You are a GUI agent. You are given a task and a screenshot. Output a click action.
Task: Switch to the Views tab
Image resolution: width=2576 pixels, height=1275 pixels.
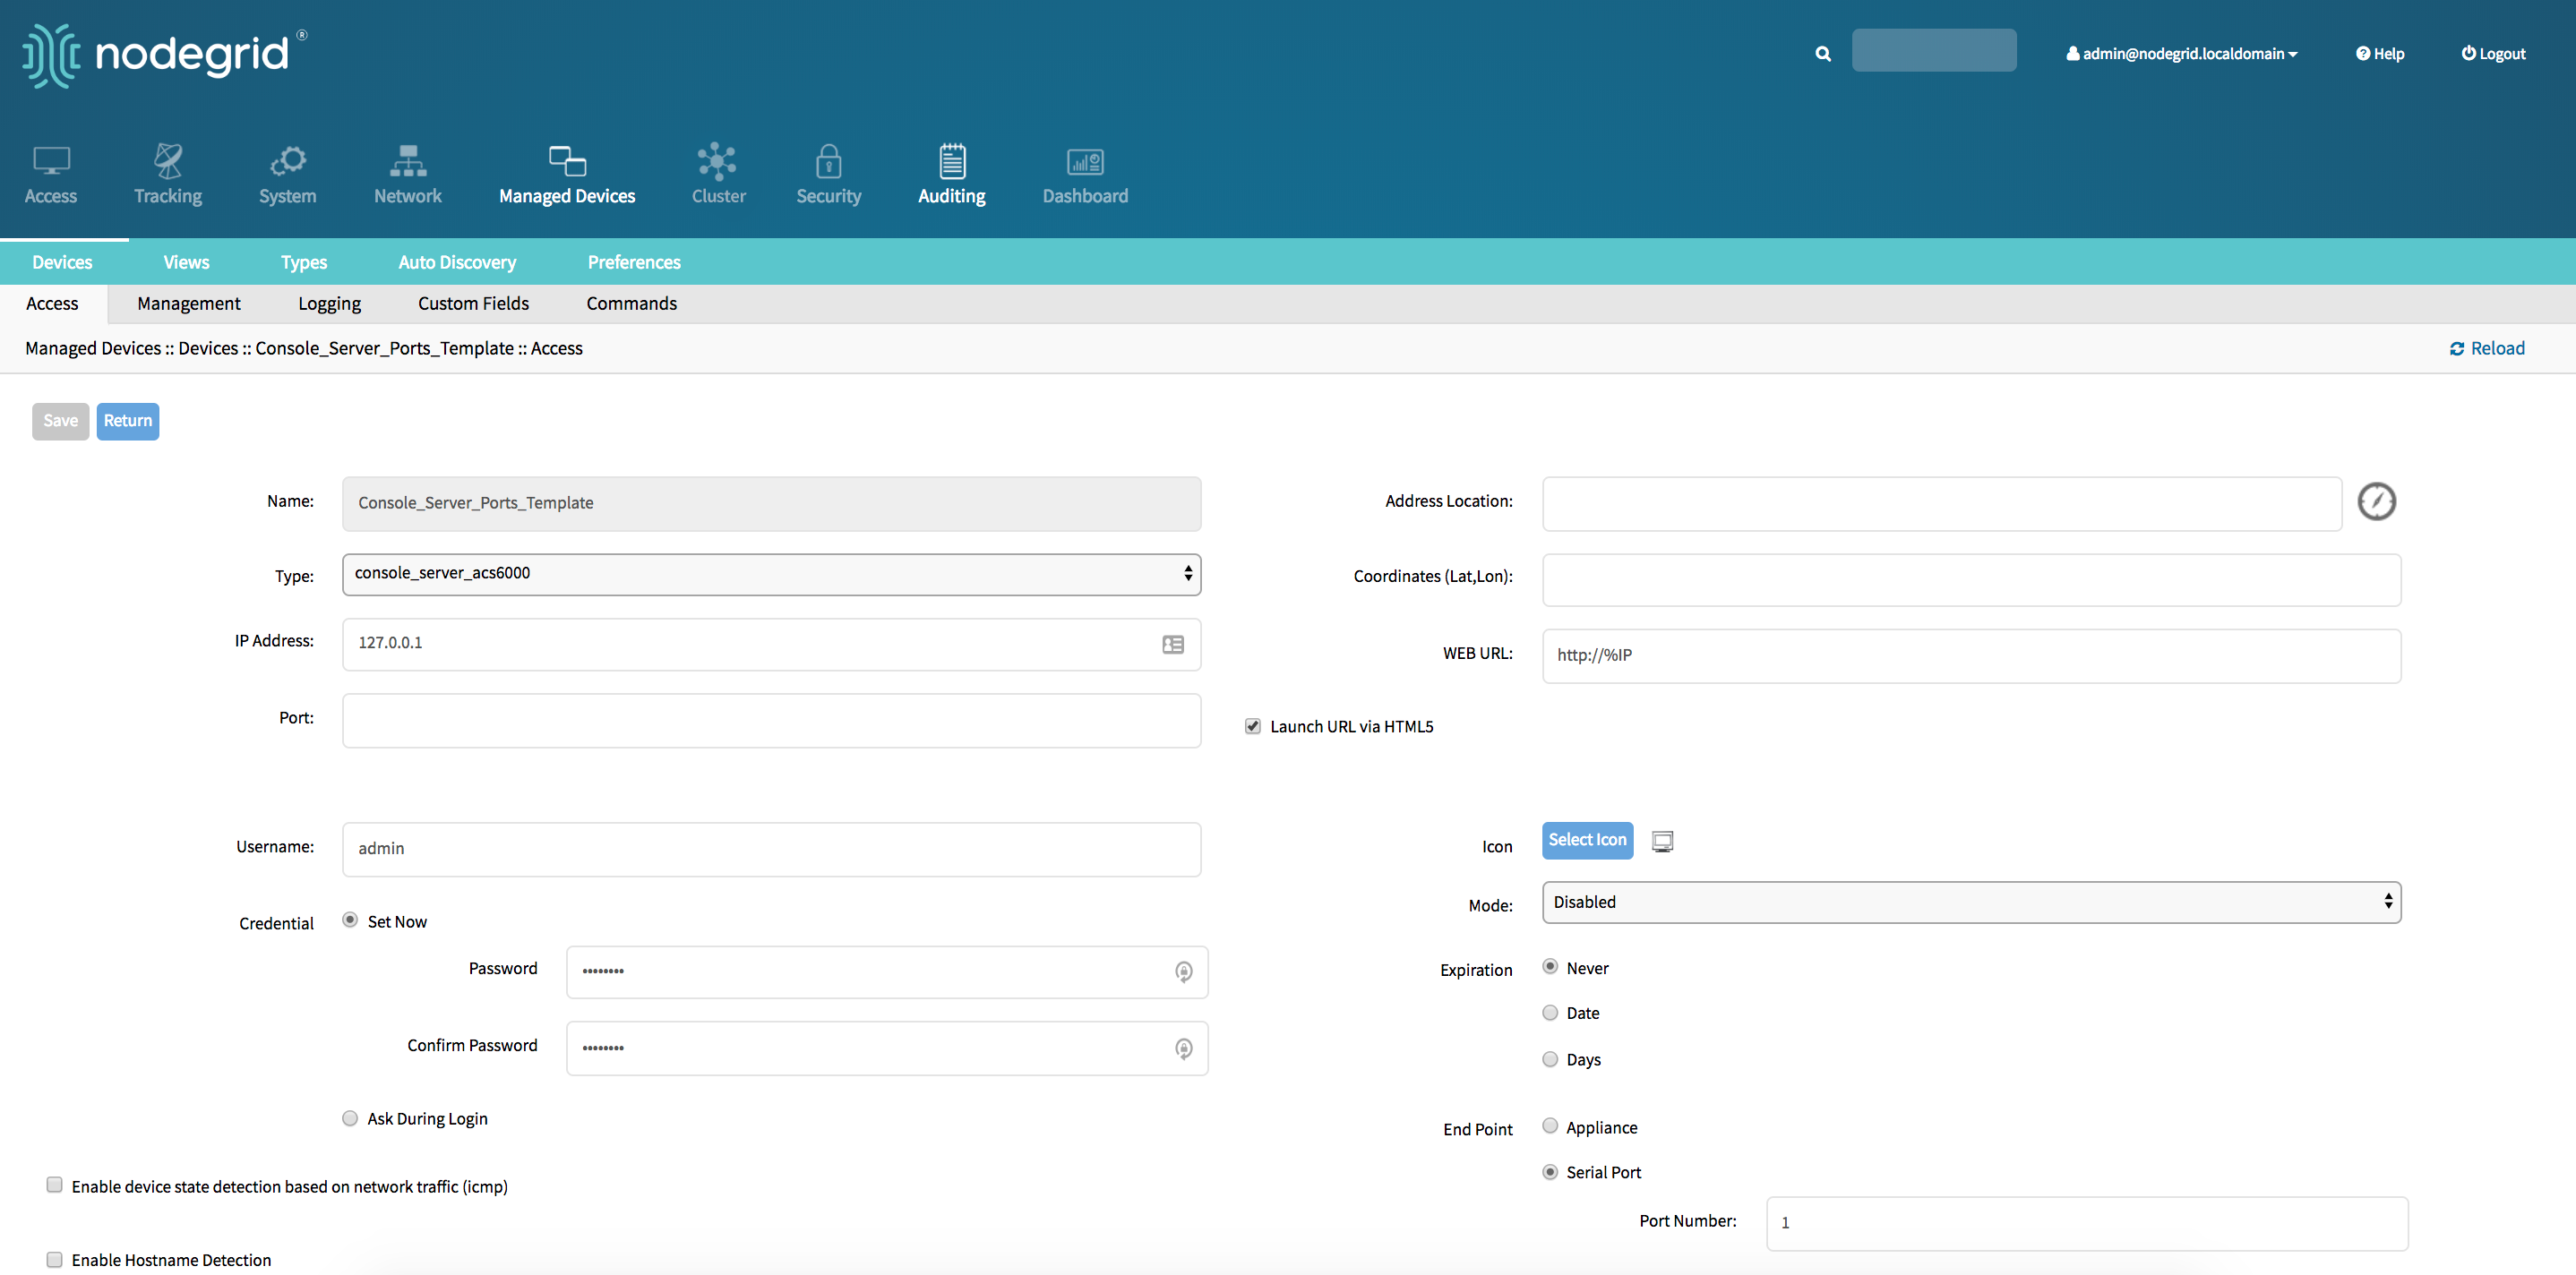(186, 262)
